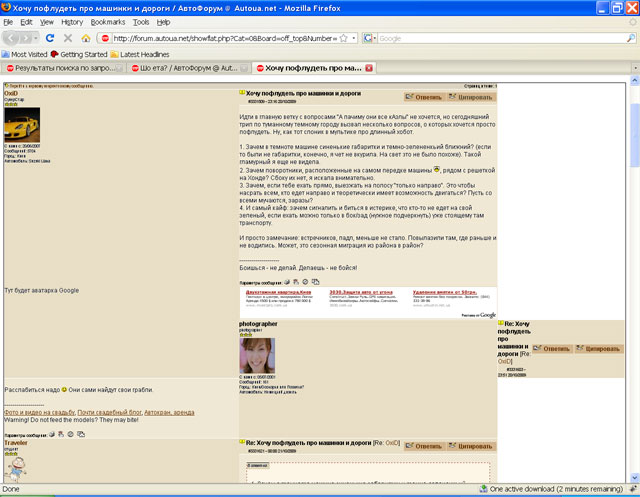This screenshot has height=497, width=640.
Task: Go back with the back arrow button
Action: (11, 38)
